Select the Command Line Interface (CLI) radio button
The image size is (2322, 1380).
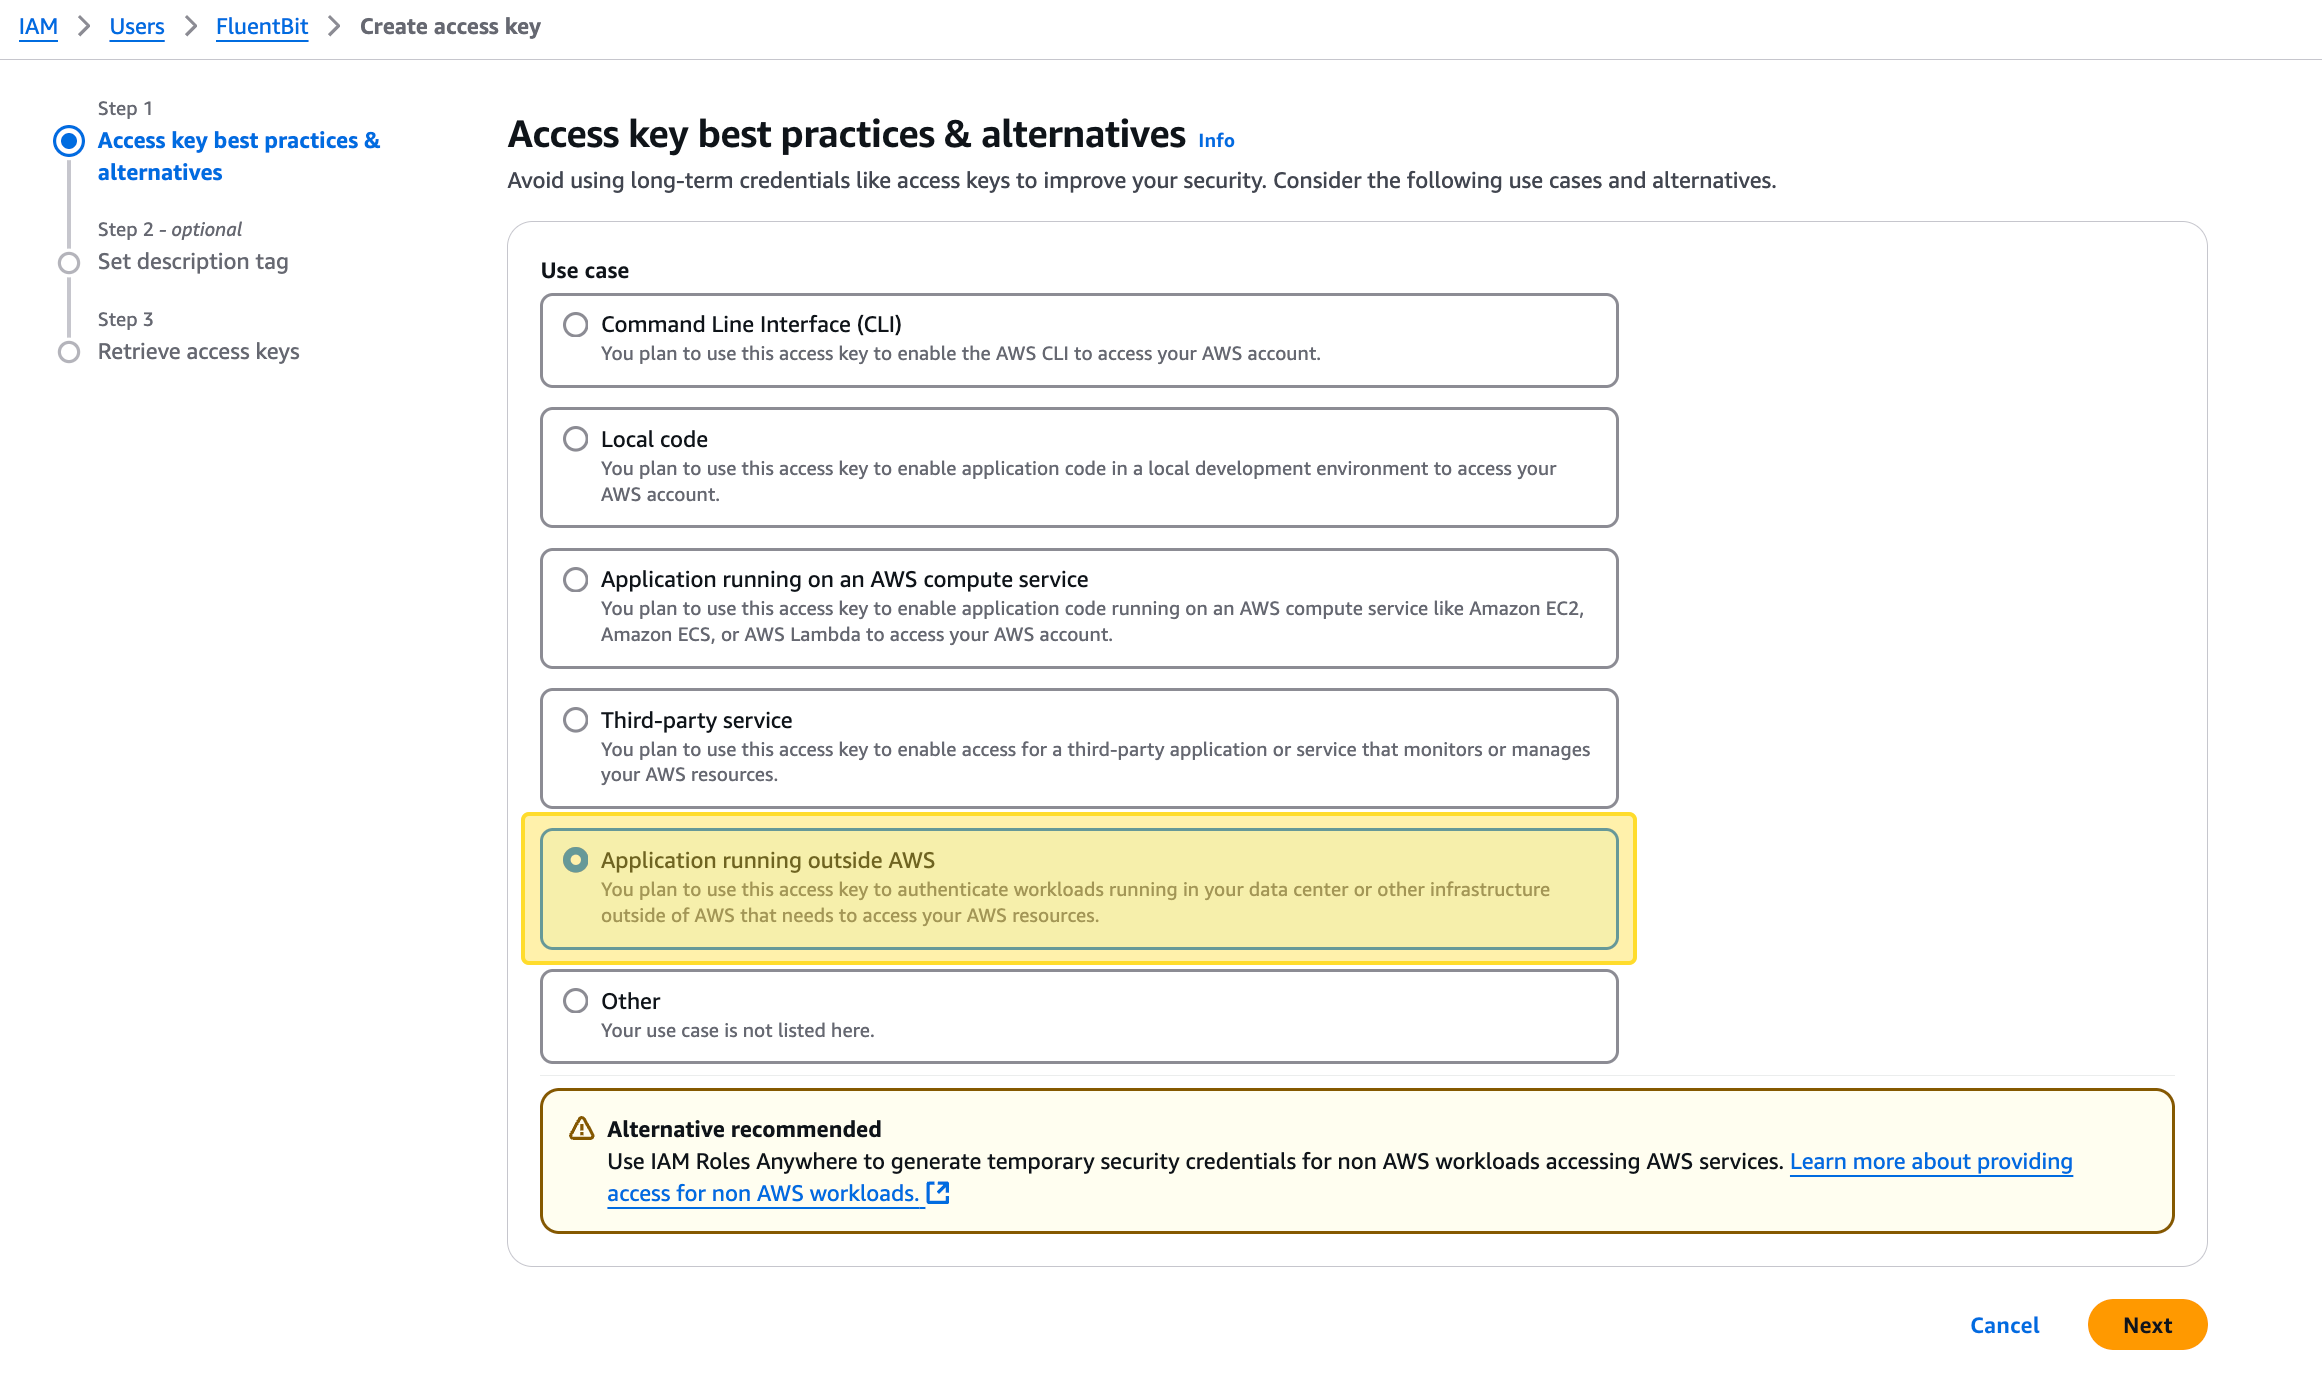576,325
